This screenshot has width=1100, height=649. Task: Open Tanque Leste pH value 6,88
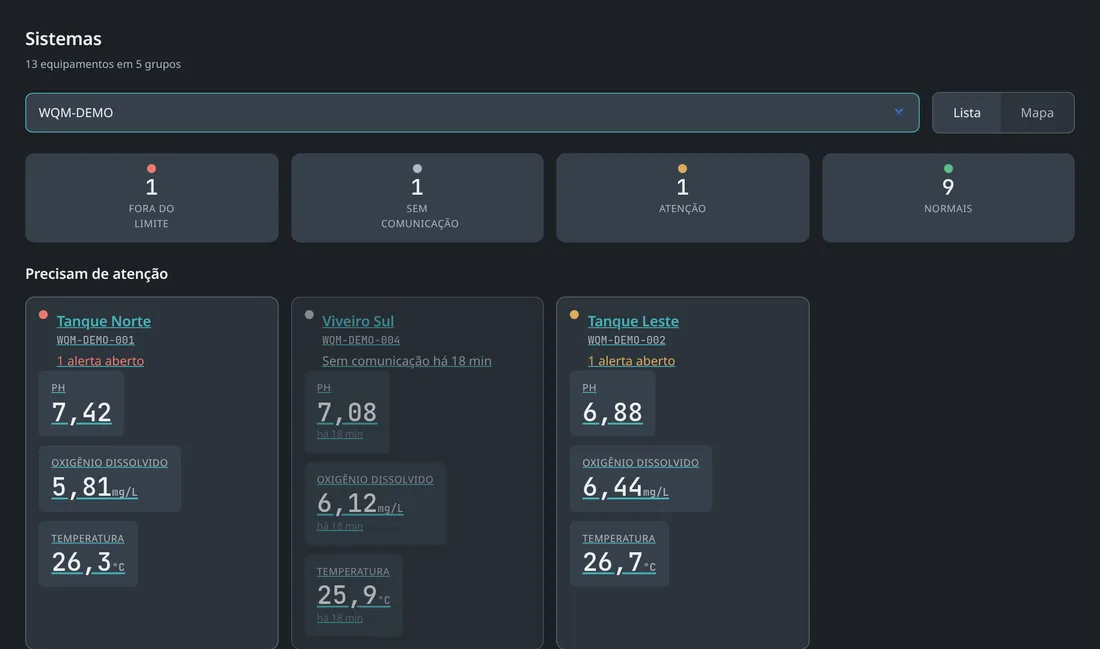click(612, 413)
